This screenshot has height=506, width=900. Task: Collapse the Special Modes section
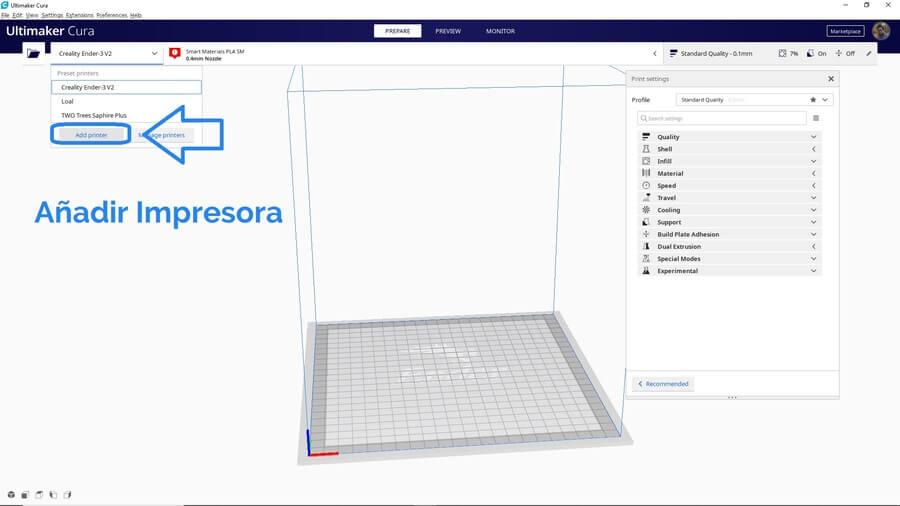pos(813,259)
